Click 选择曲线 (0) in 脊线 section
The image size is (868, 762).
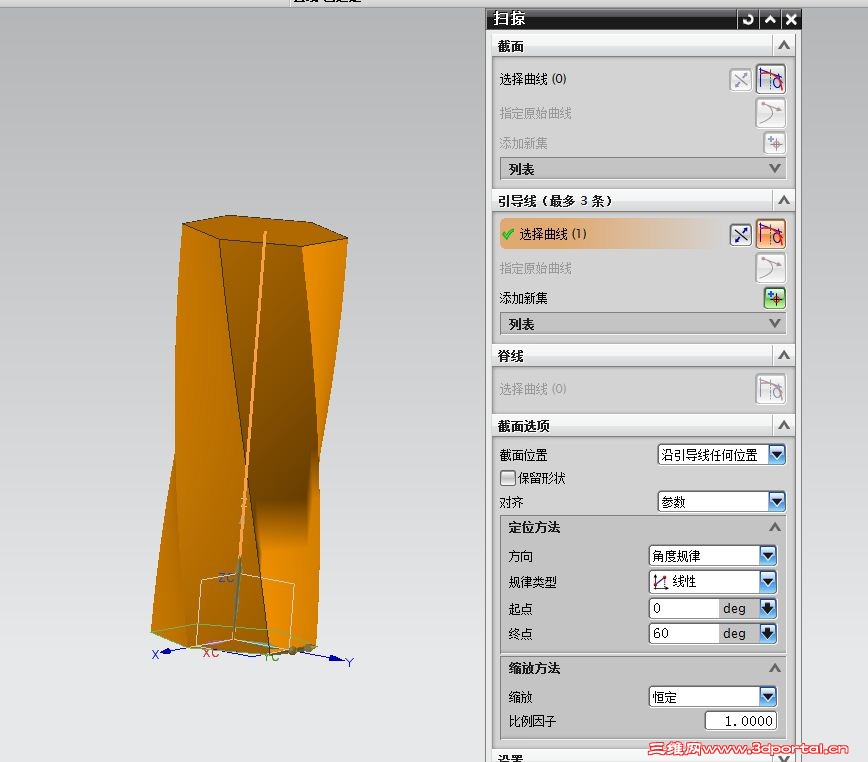coord(533,389)
